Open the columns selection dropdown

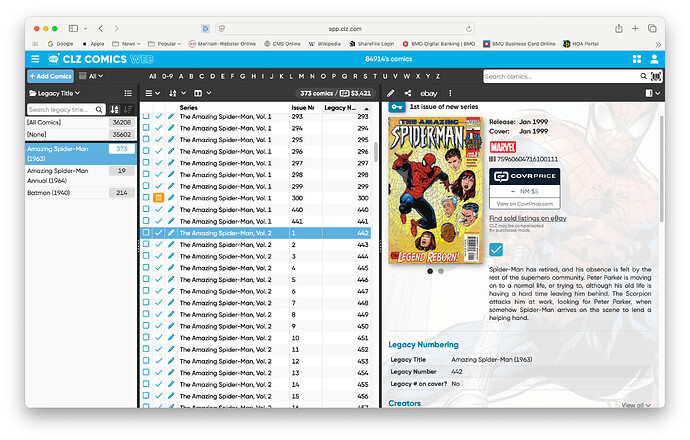tap(202, 93)
